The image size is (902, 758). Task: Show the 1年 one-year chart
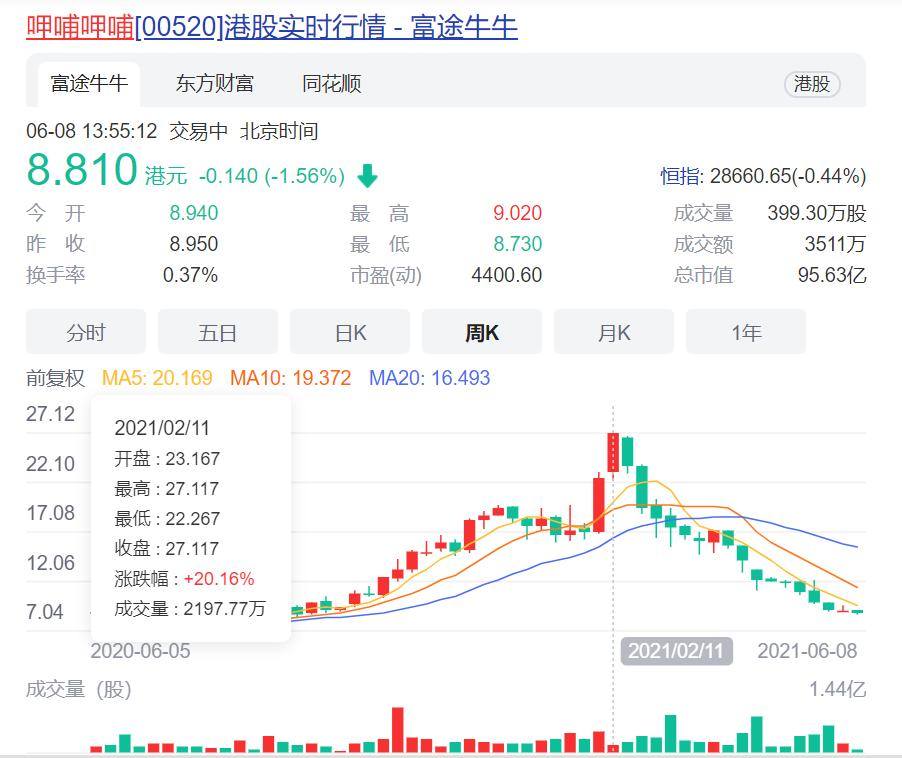pos(746,332)
